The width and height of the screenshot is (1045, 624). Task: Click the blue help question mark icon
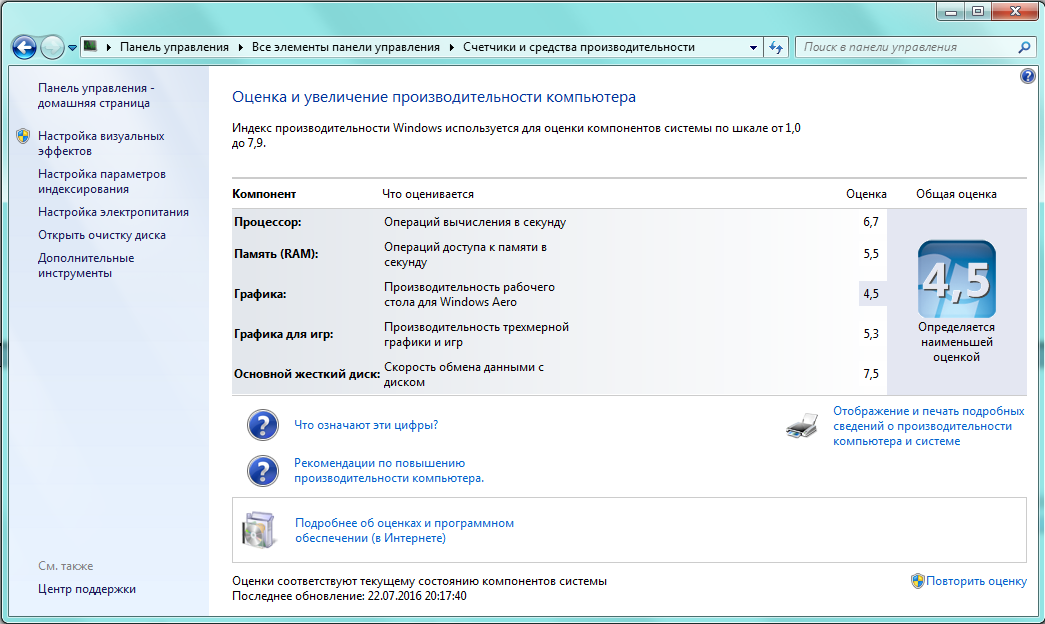tap(1027, 77)
